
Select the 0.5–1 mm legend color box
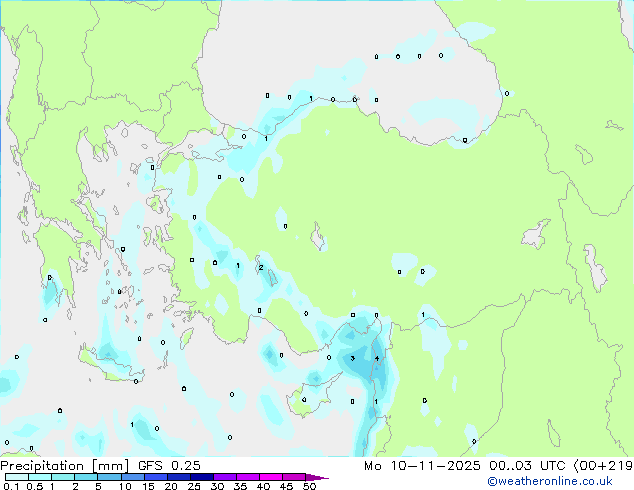click(40, 477)
